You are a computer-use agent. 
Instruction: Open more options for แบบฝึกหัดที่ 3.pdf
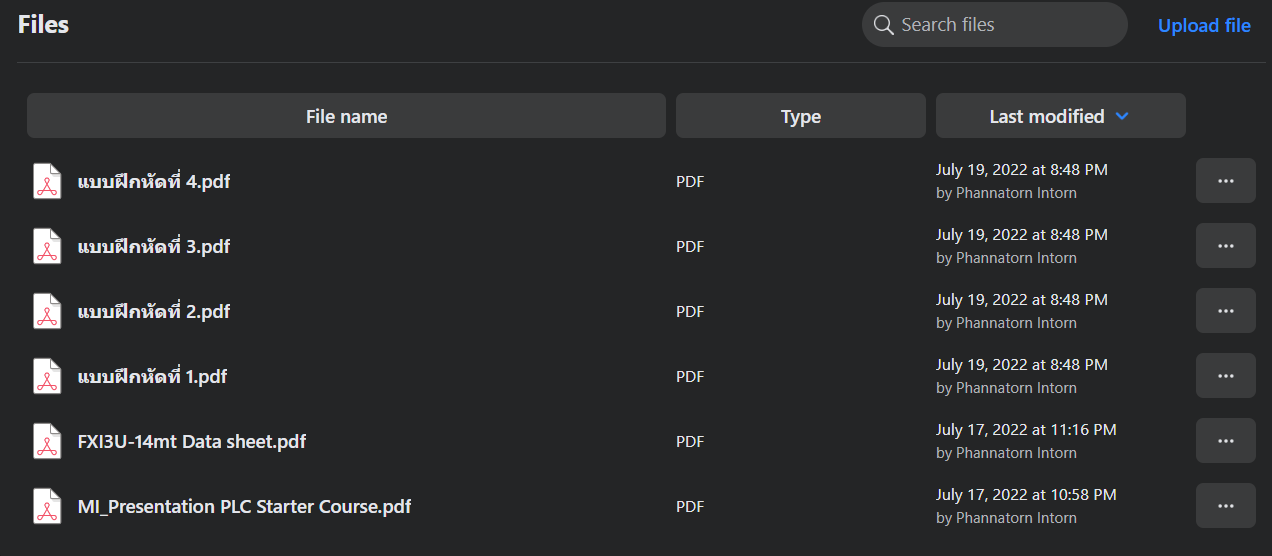(x=1225, y=246)
